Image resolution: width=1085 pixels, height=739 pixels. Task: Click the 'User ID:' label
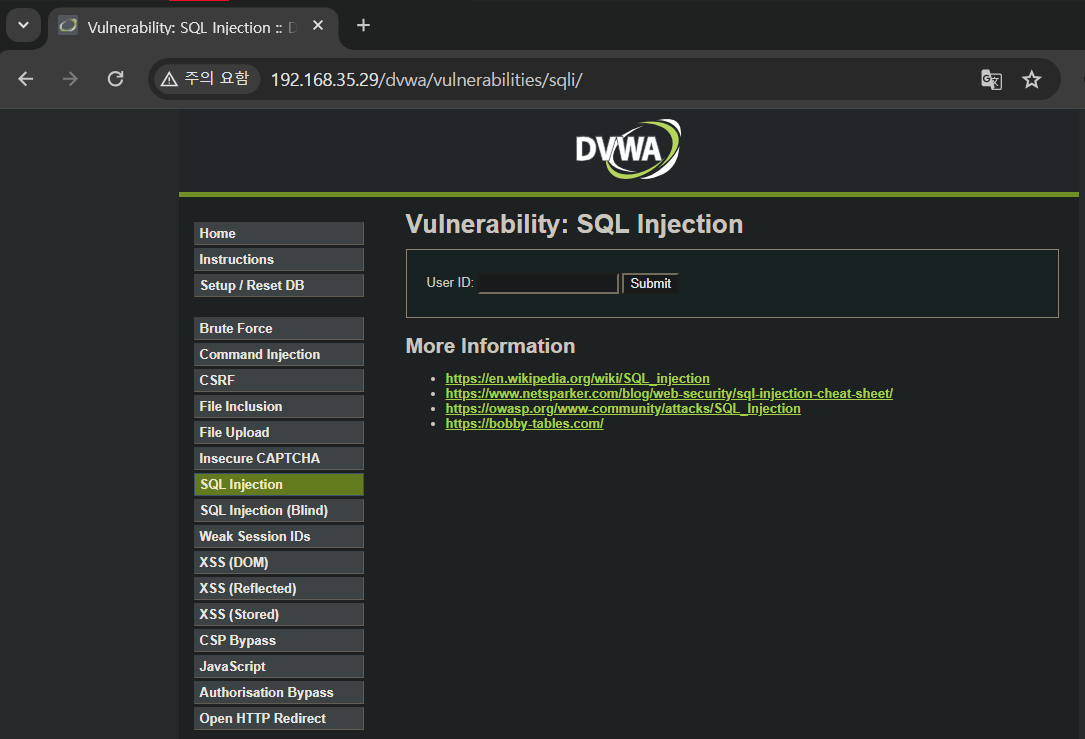click(x=450, y=282)
